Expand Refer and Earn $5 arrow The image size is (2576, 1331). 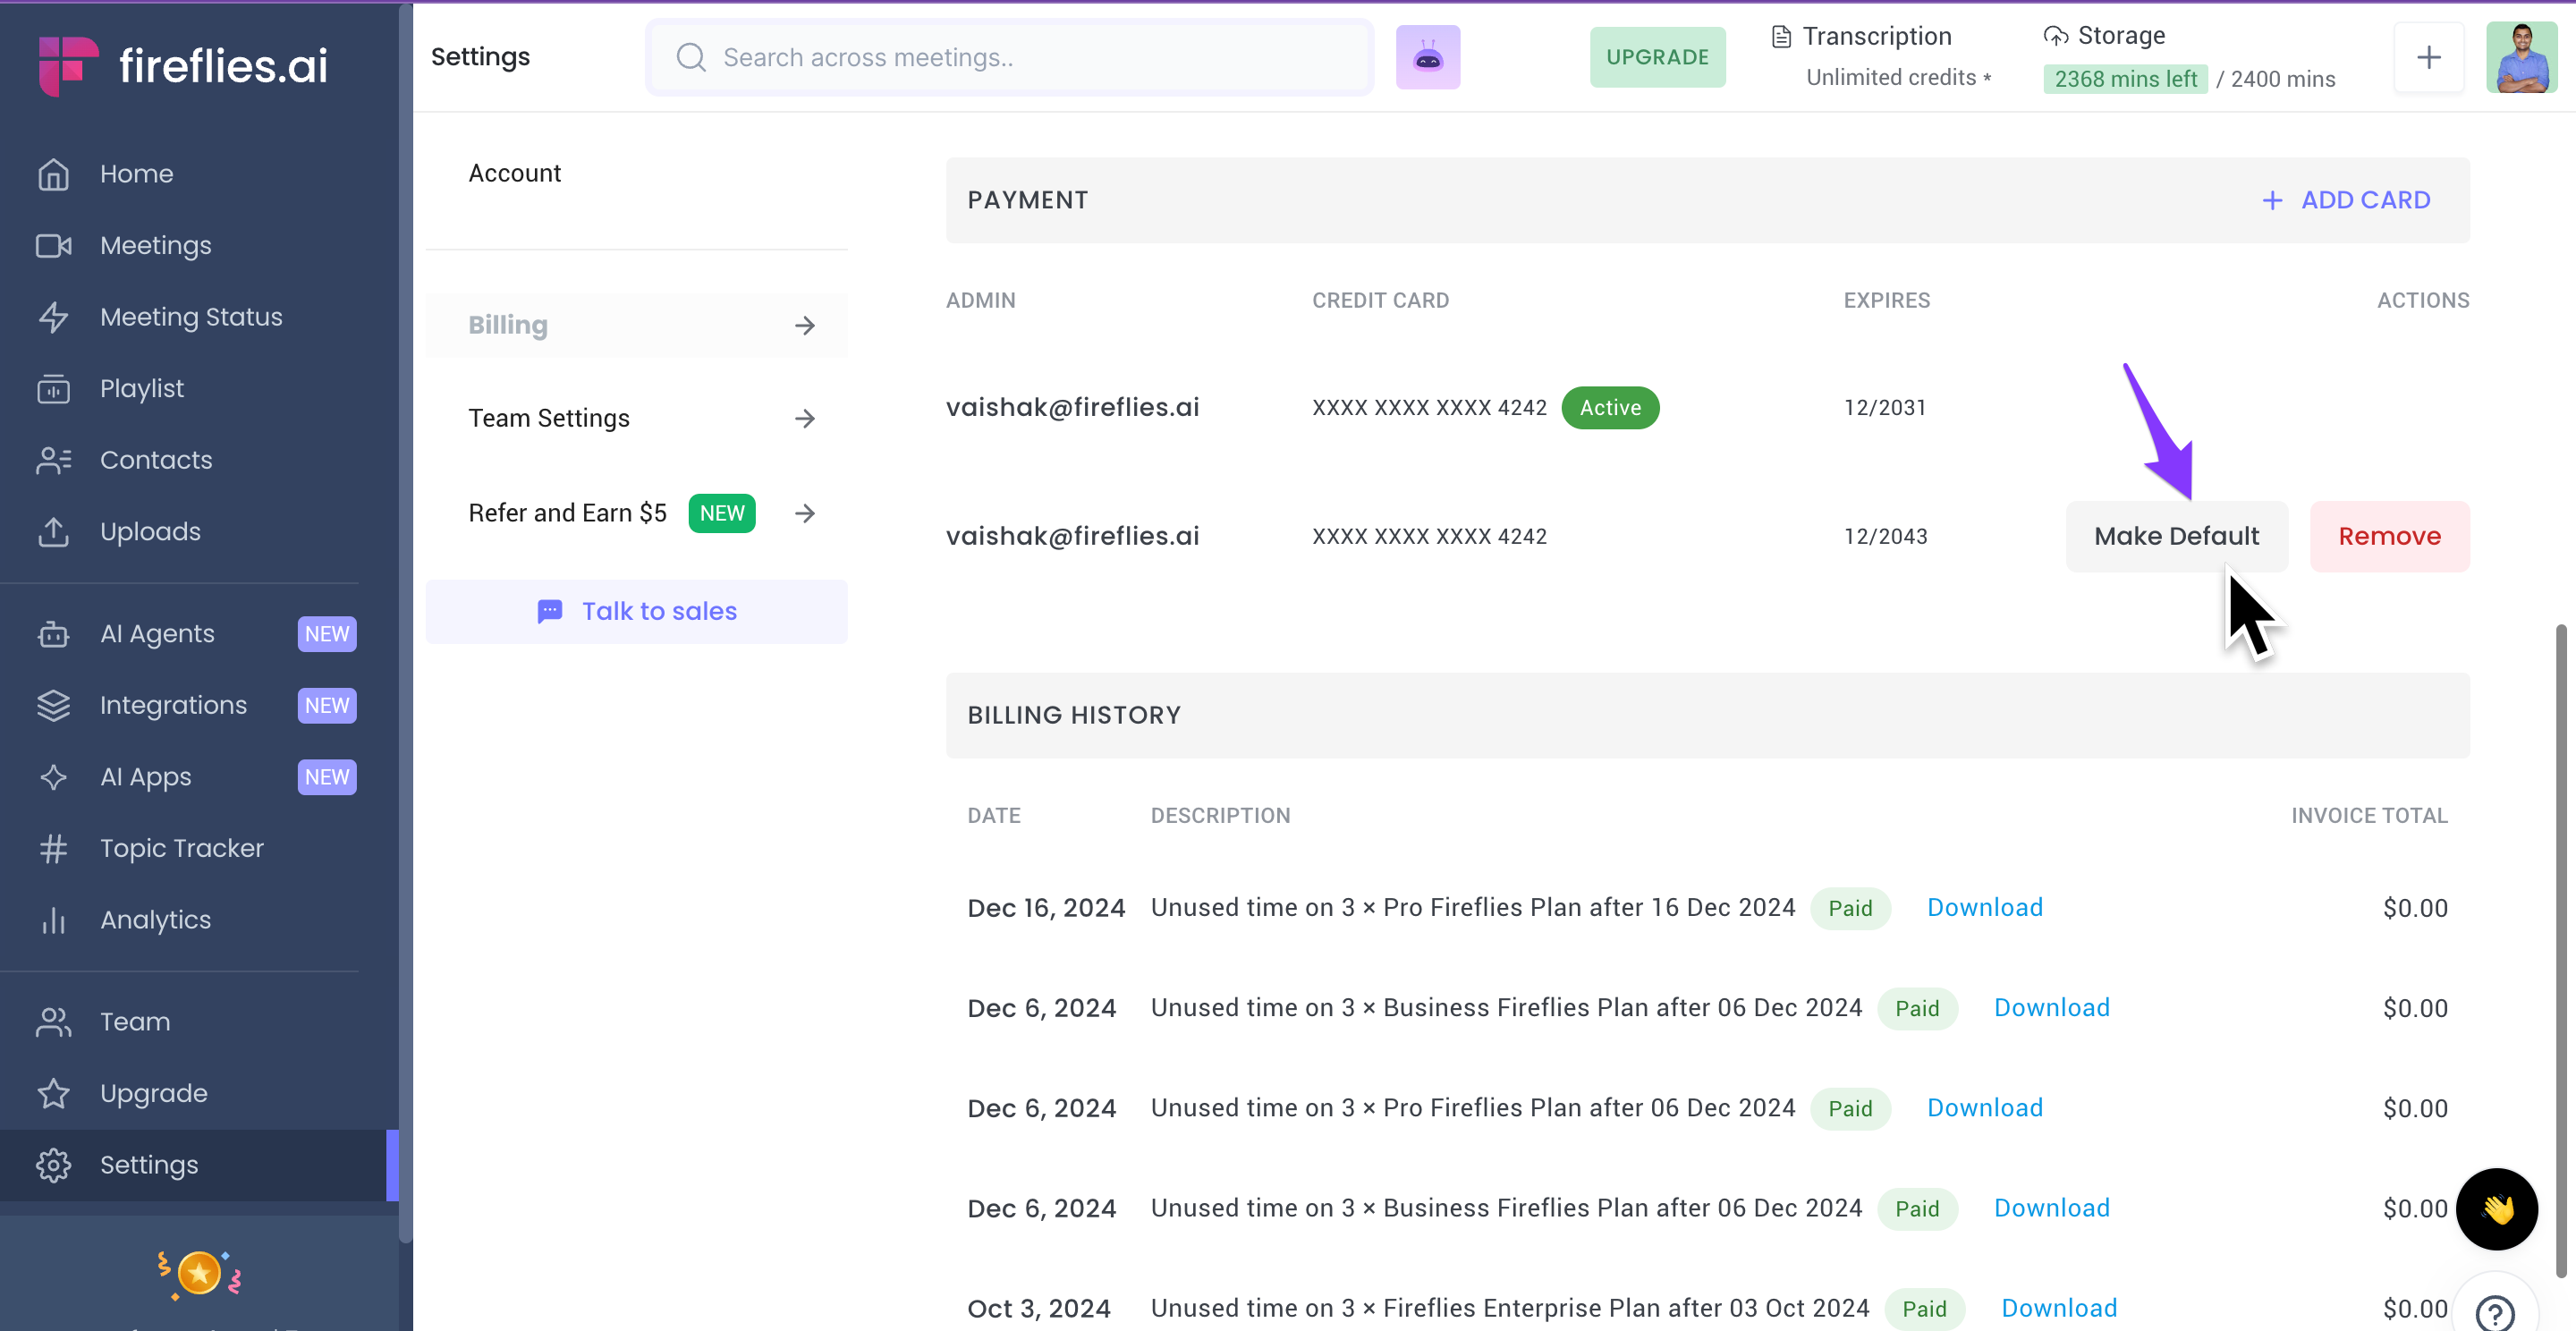click(x=805, y=514)
